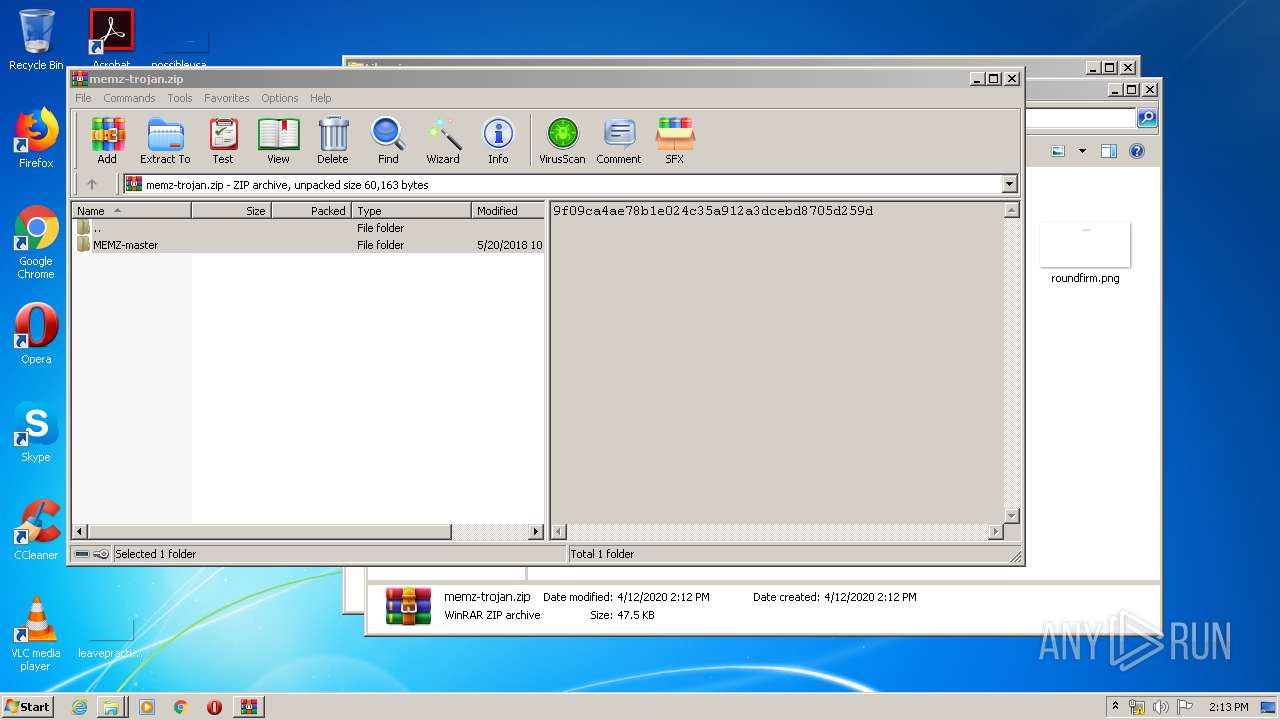Start VirusScan on the archive
This screenshot has width=1280, height=720.
click(562, 140)
